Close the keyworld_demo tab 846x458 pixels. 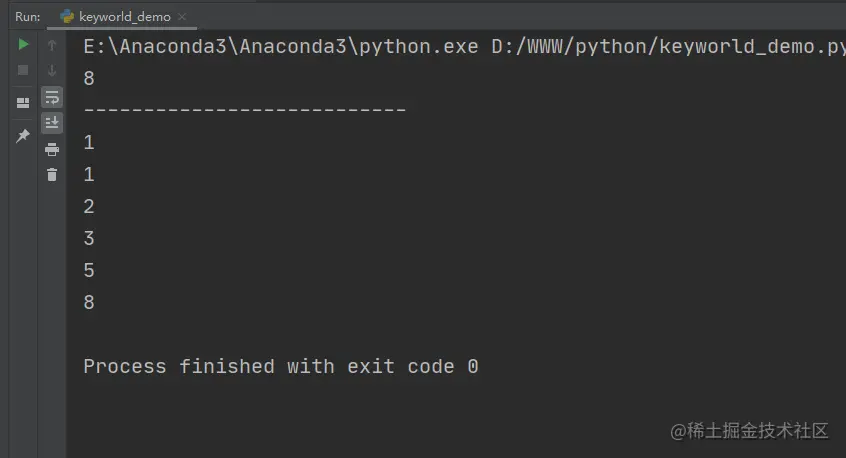pyautogui.click(x=182, y=17)
